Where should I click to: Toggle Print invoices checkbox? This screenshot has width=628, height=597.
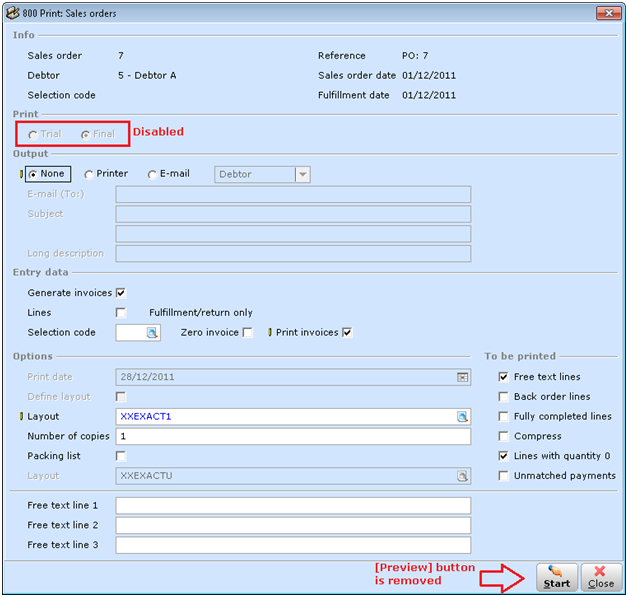pos(347,333)
